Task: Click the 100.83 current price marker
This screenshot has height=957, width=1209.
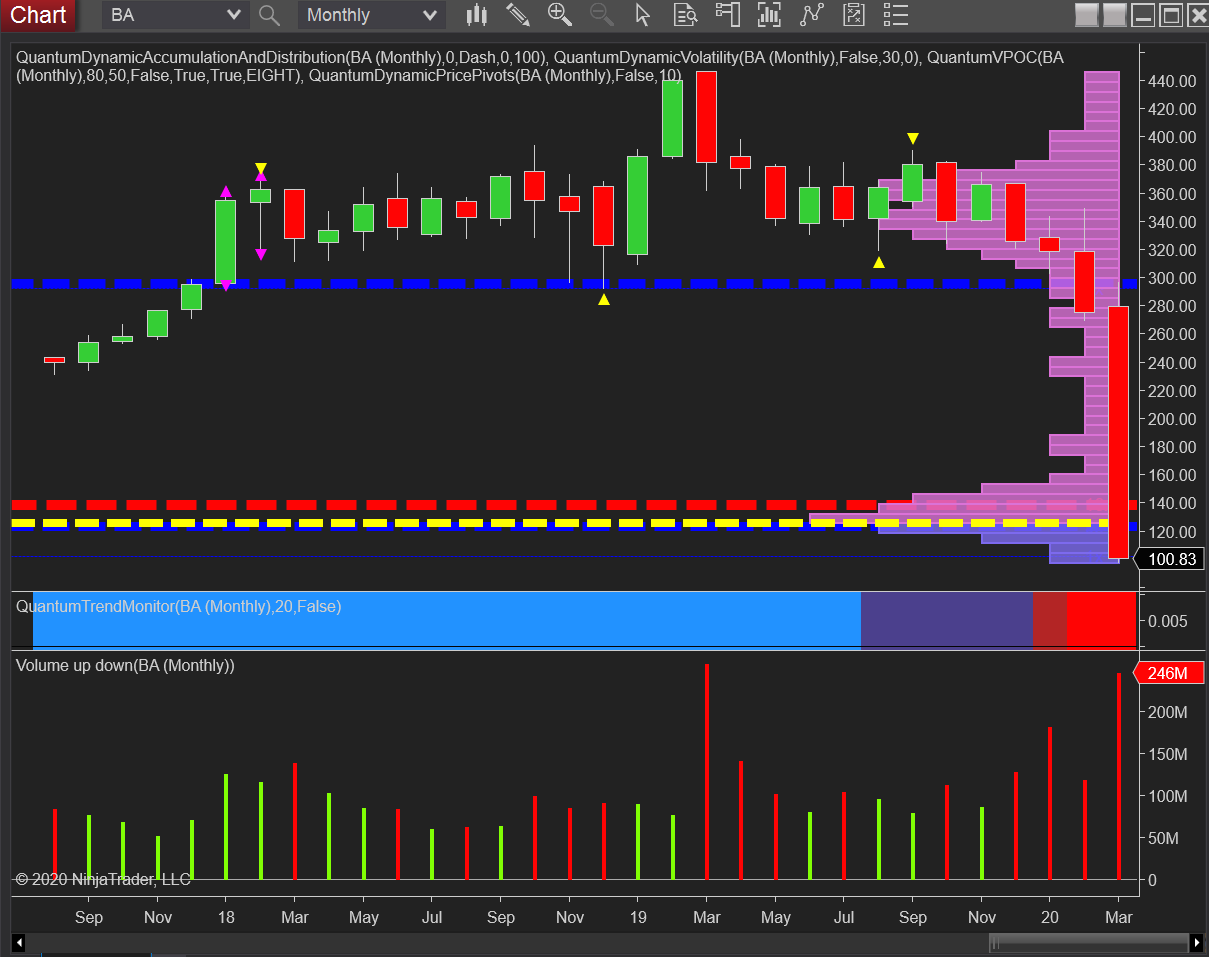Action: [1171, 559]
